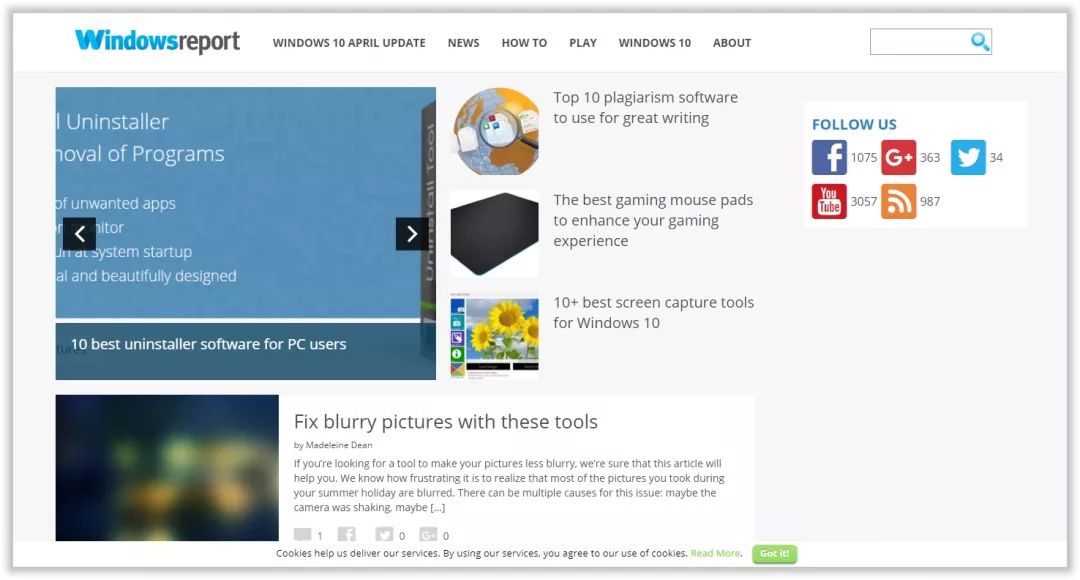Share blurry pictures article on Google Plus
This screenshot has height=580, width=1080.
(428, 535)
